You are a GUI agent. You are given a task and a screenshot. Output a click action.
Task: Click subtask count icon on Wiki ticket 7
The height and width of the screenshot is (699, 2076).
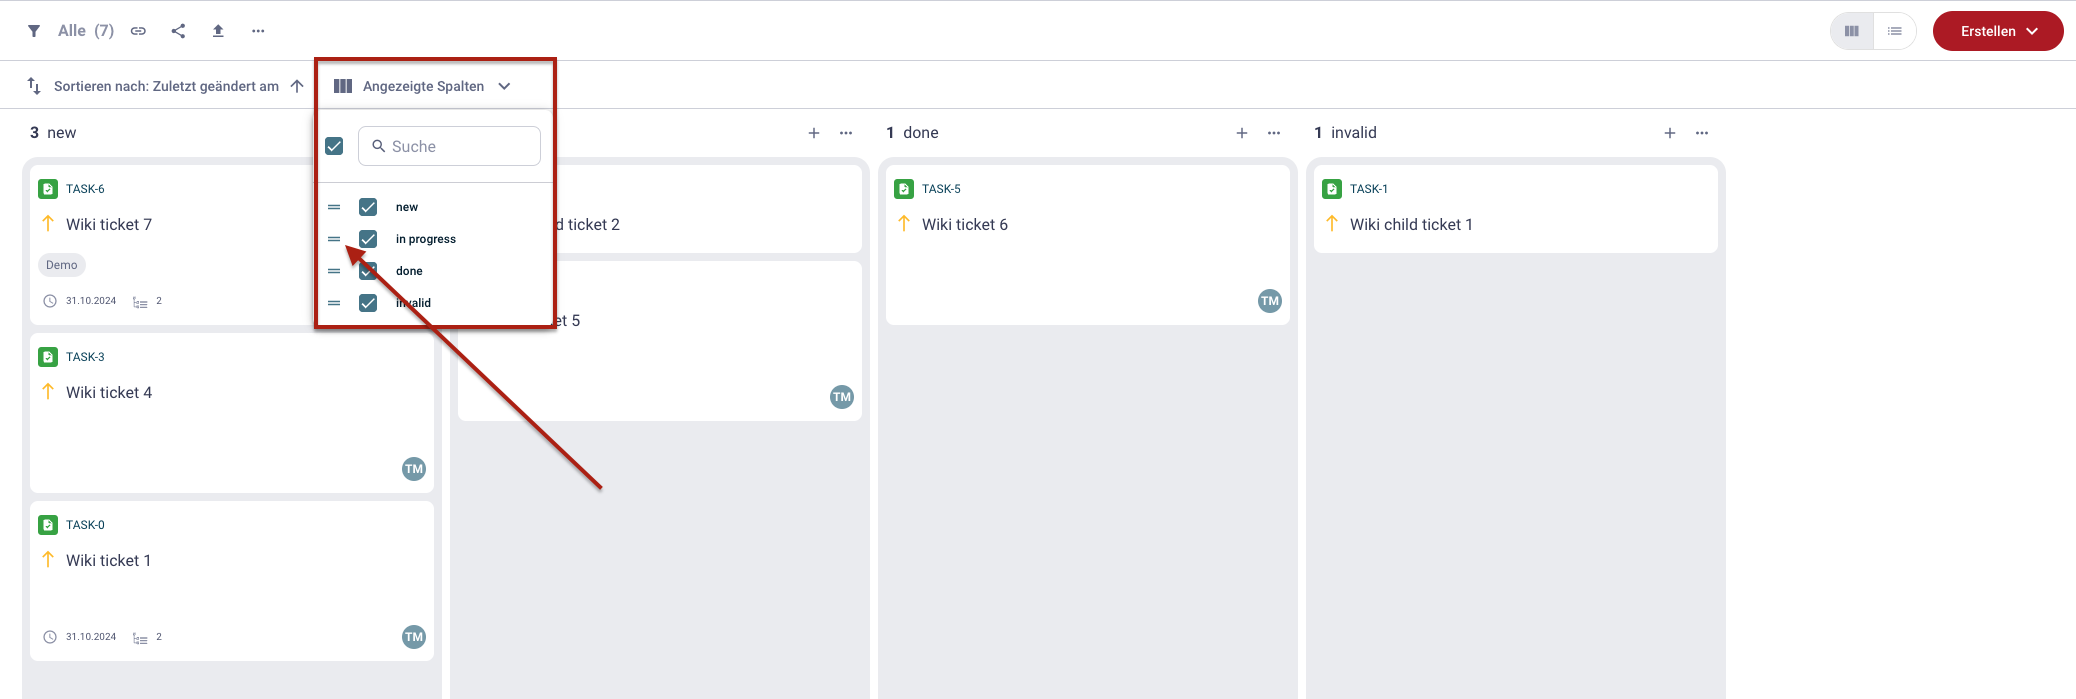pyautogui.click(x=140, y=302)
